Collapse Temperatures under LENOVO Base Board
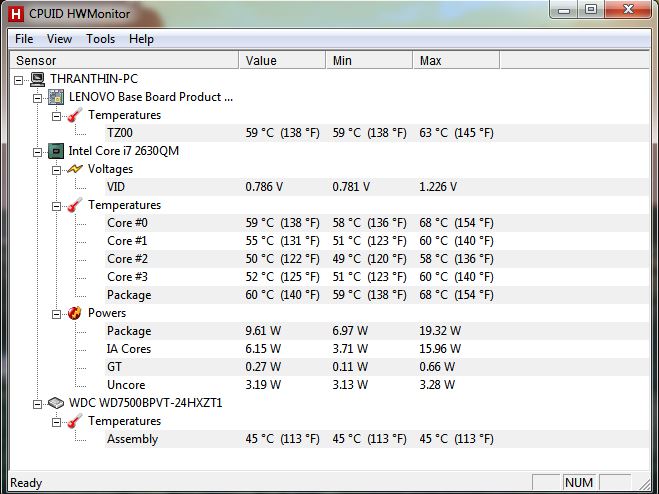The image size is (659, 494). [x=56, y=116]
